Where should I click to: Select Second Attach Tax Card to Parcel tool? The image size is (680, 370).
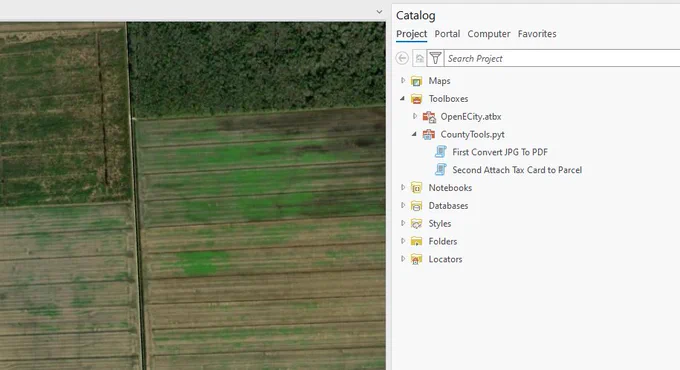click(x=517, y=170)
